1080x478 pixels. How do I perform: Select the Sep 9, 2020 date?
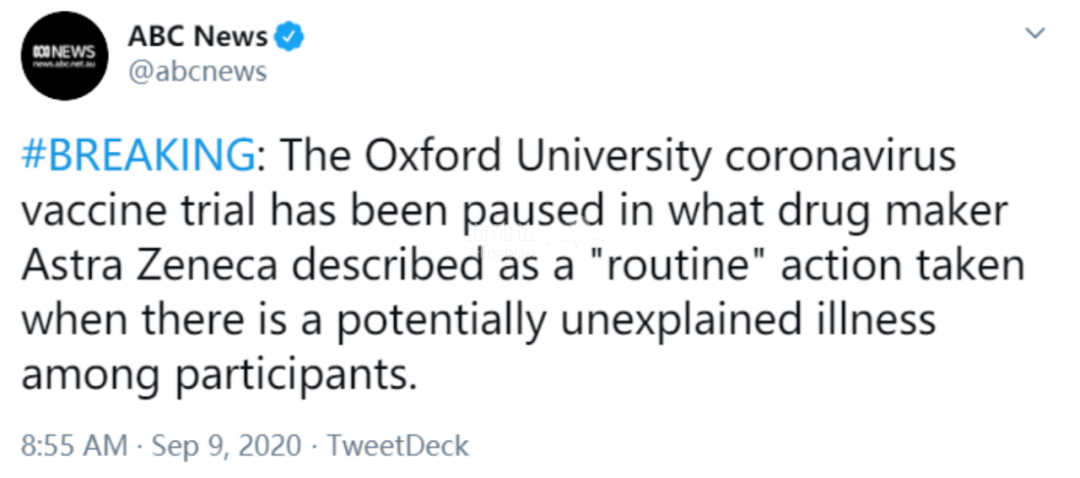pyautogui.click(x=227, y=446)
